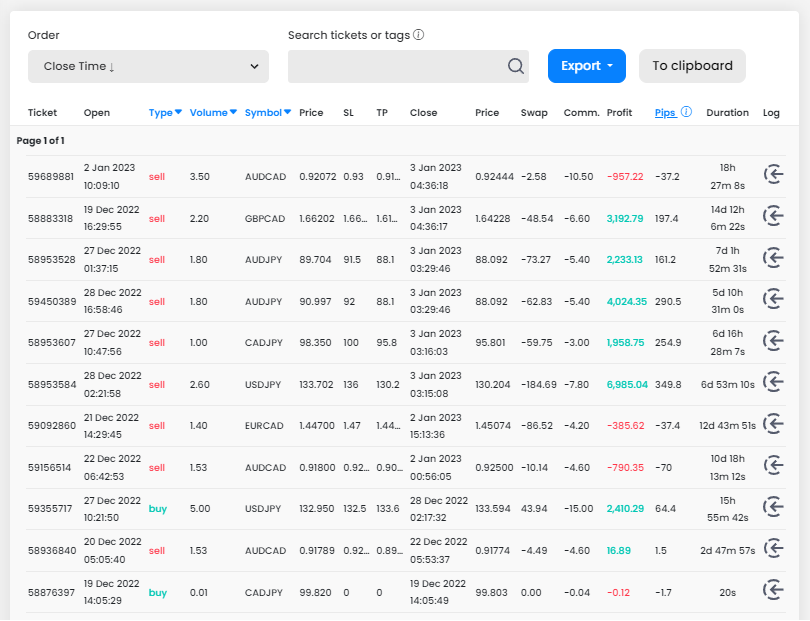
Task: Open log icon for ticket 59355717
Action: [772, 508]
